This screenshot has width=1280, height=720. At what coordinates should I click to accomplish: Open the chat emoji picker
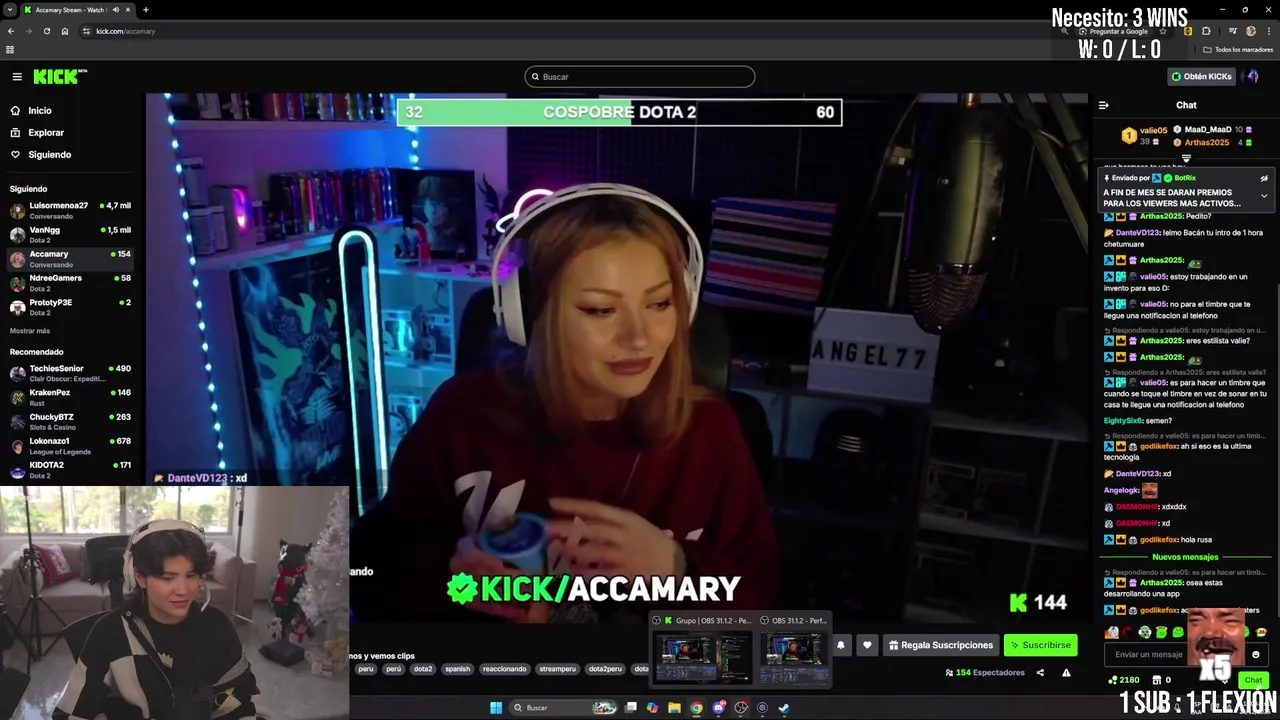1256,655
